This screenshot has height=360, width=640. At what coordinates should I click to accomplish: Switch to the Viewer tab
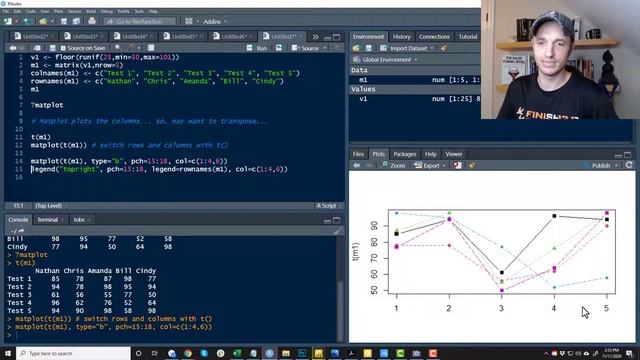point(453,154)
